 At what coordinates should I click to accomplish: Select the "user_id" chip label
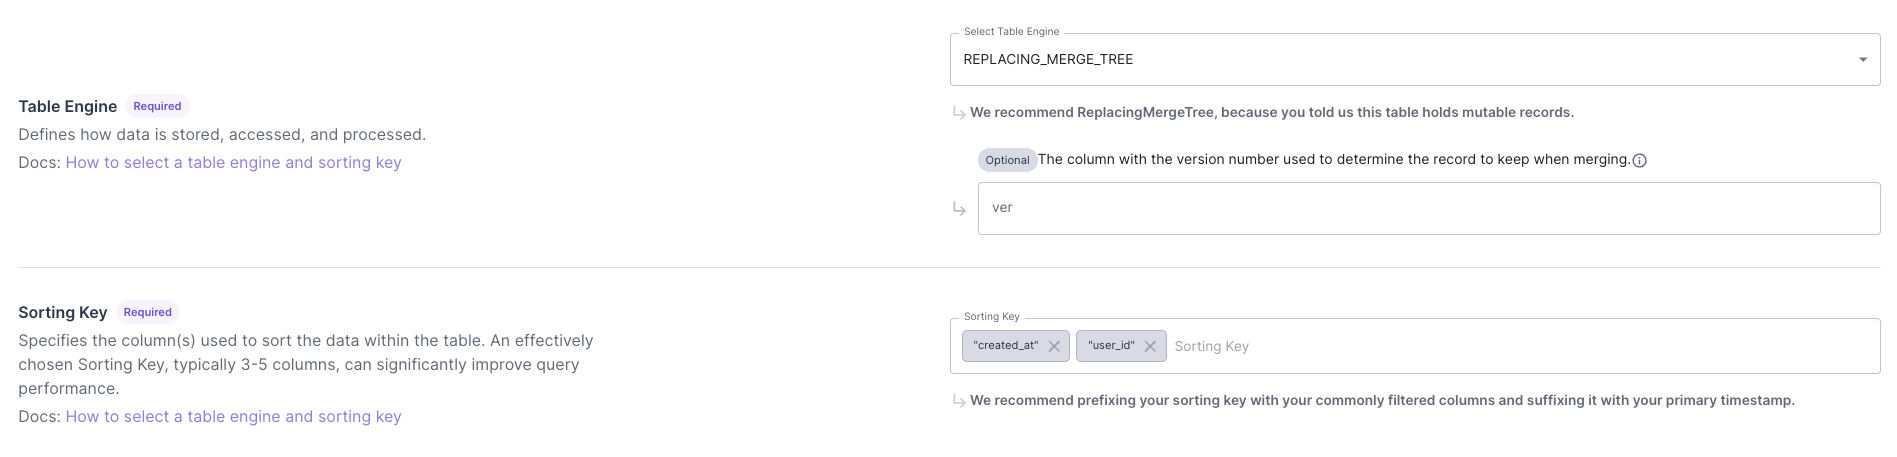pyautogui.click(x=1111, y=346)
